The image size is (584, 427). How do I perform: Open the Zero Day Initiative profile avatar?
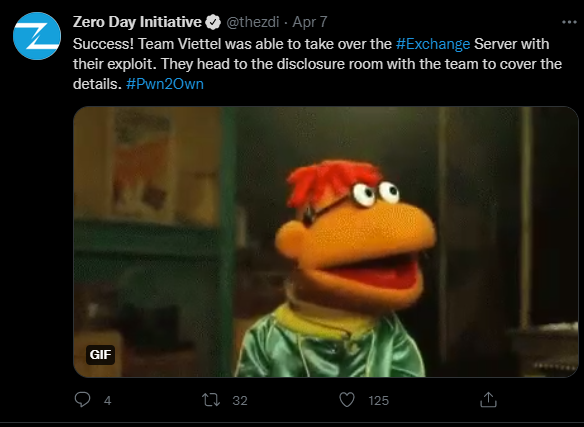pyautogui.click(x=37, y=36)
